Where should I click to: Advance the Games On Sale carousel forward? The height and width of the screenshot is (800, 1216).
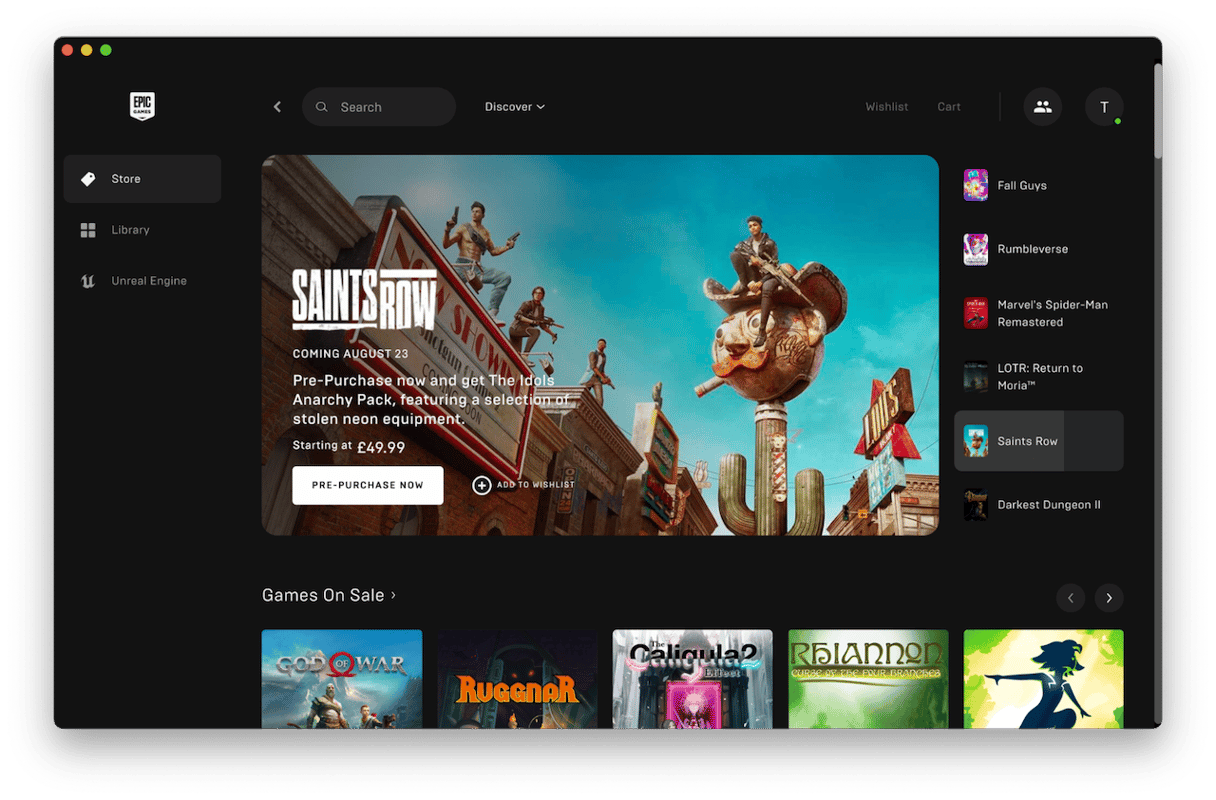[1108, 597]
